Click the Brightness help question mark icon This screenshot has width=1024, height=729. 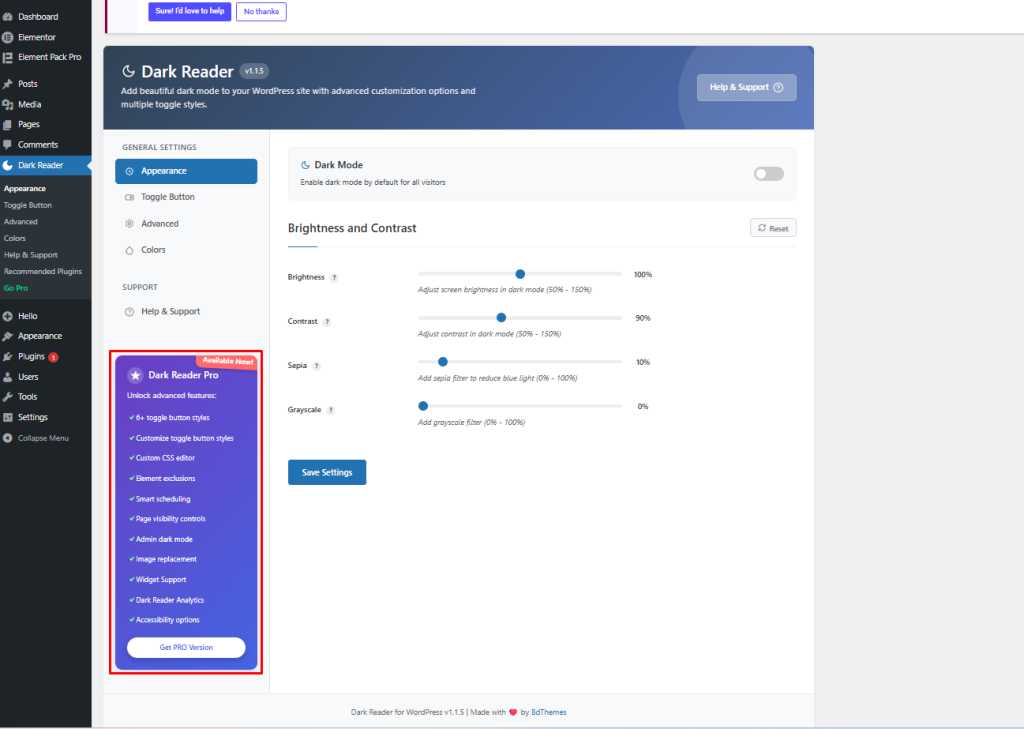[334, 278]
